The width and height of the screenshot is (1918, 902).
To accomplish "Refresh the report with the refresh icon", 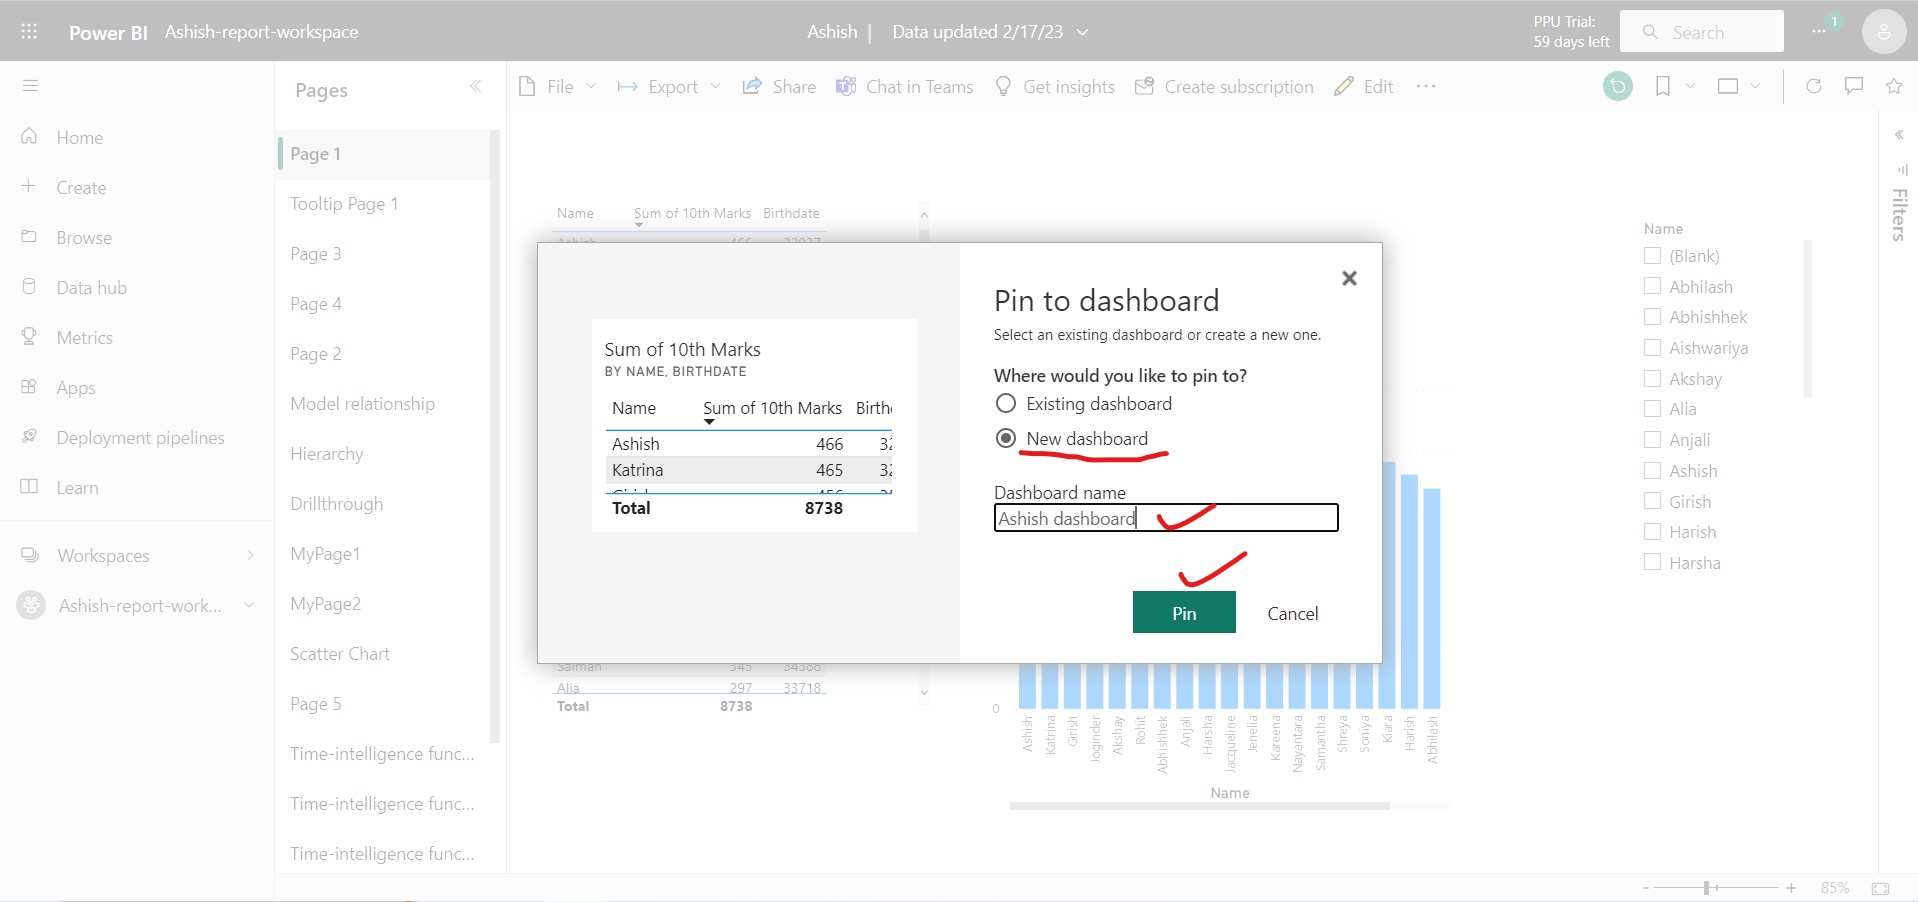I will point(1814,86).
